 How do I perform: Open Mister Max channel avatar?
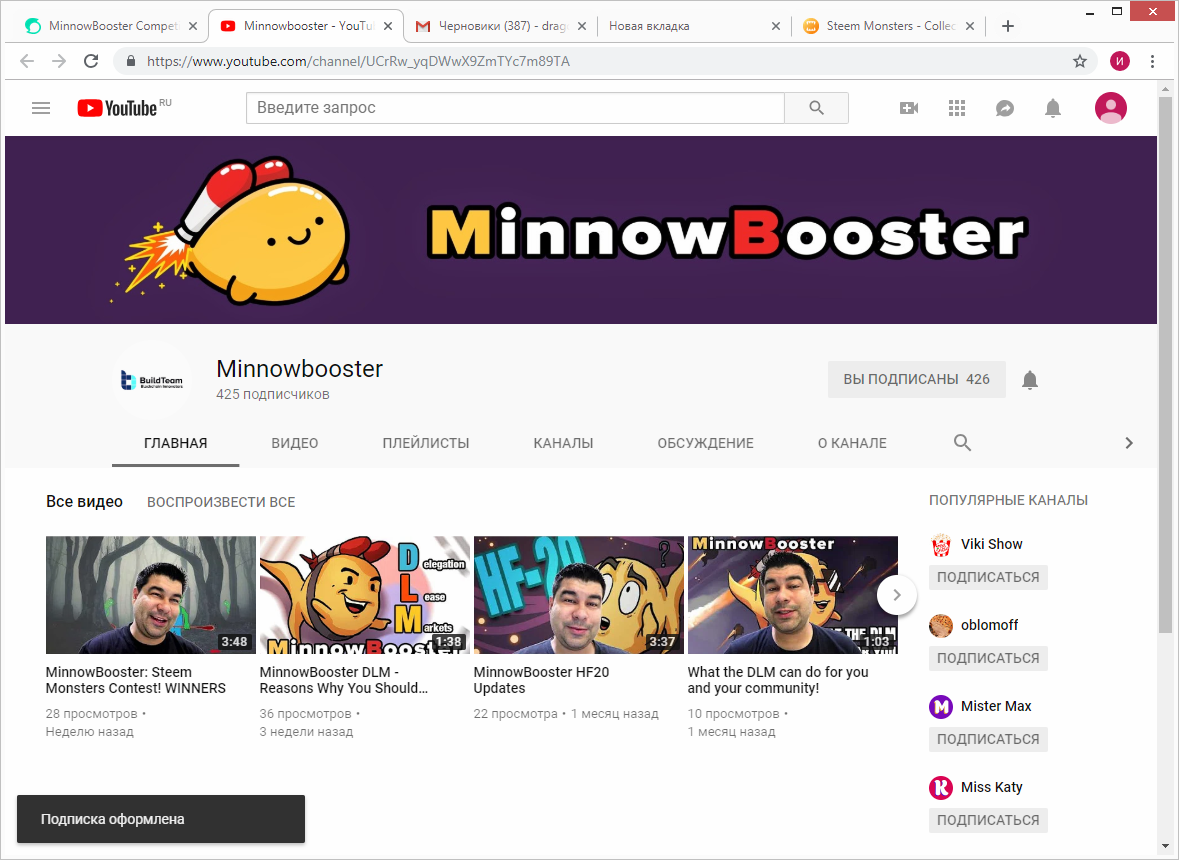[941, 707]
